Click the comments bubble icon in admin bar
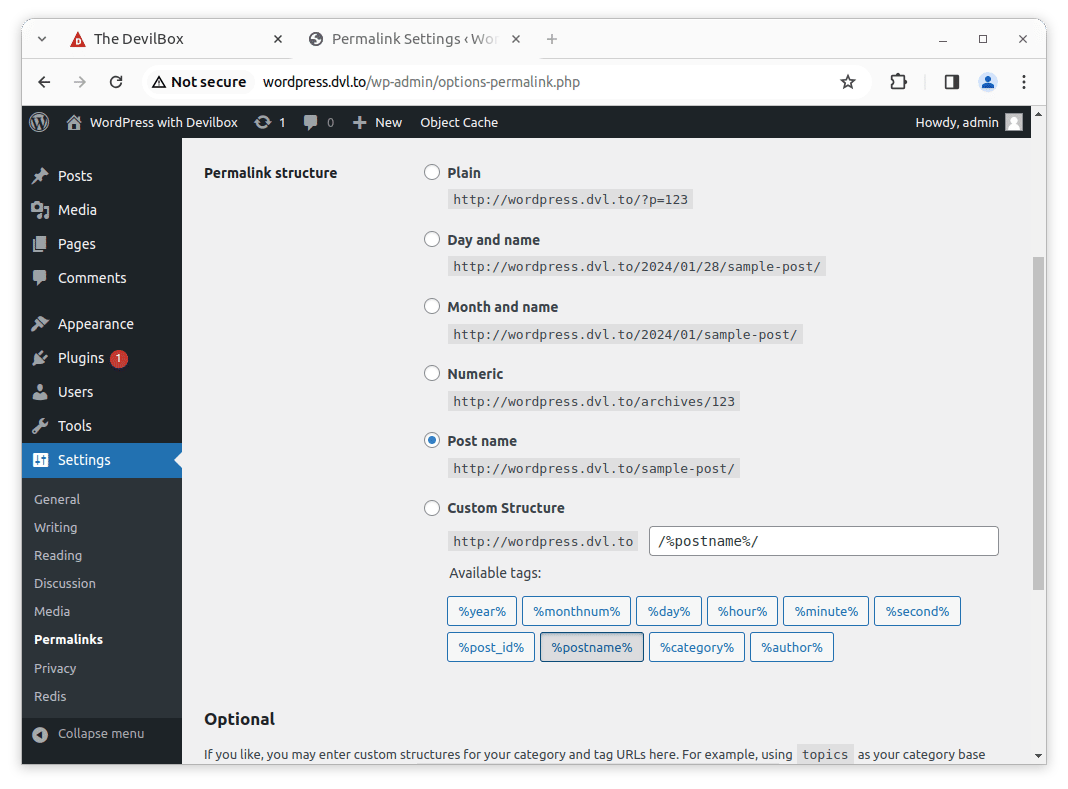This screenshot has width=1068, height=789. pos(311,122)
